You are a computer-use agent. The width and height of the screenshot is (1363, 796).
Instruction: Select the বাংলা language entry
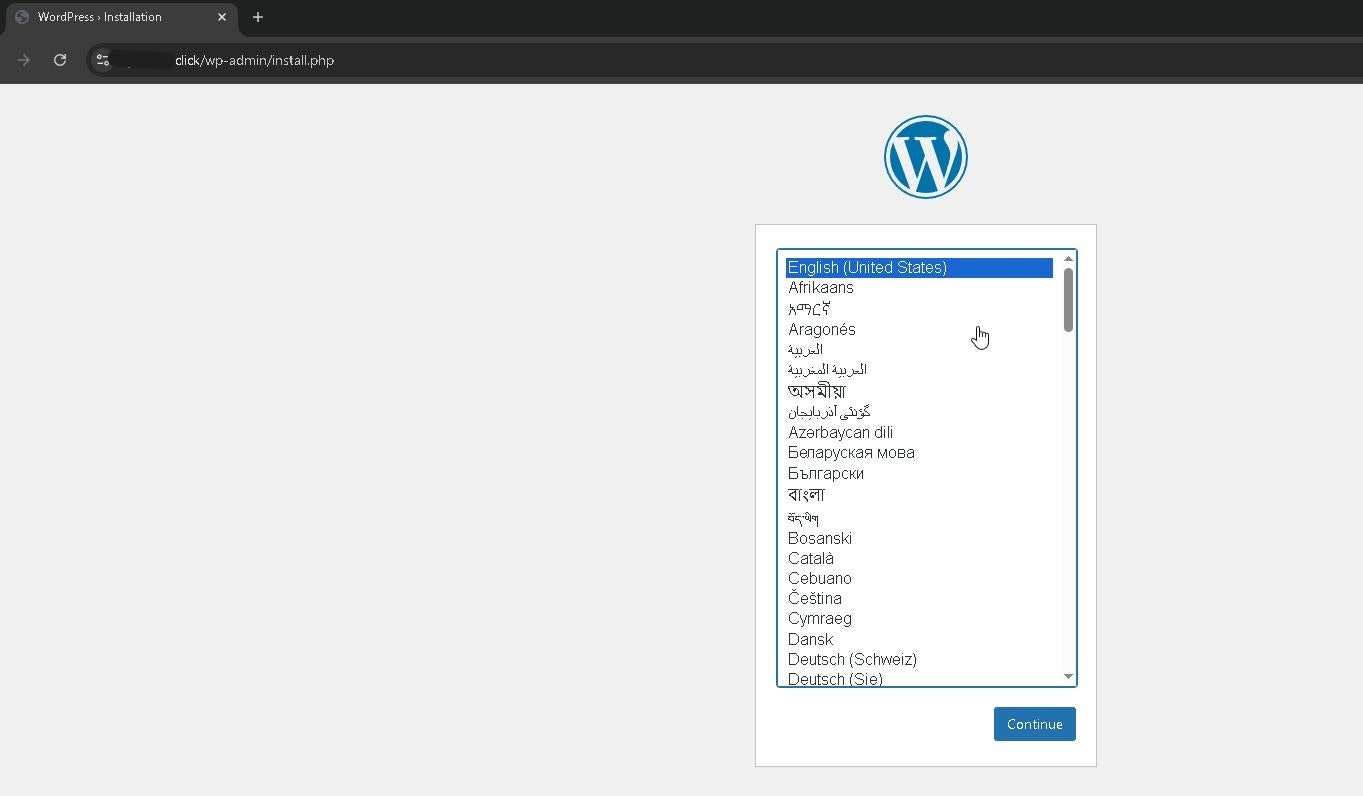pos(919,495)
